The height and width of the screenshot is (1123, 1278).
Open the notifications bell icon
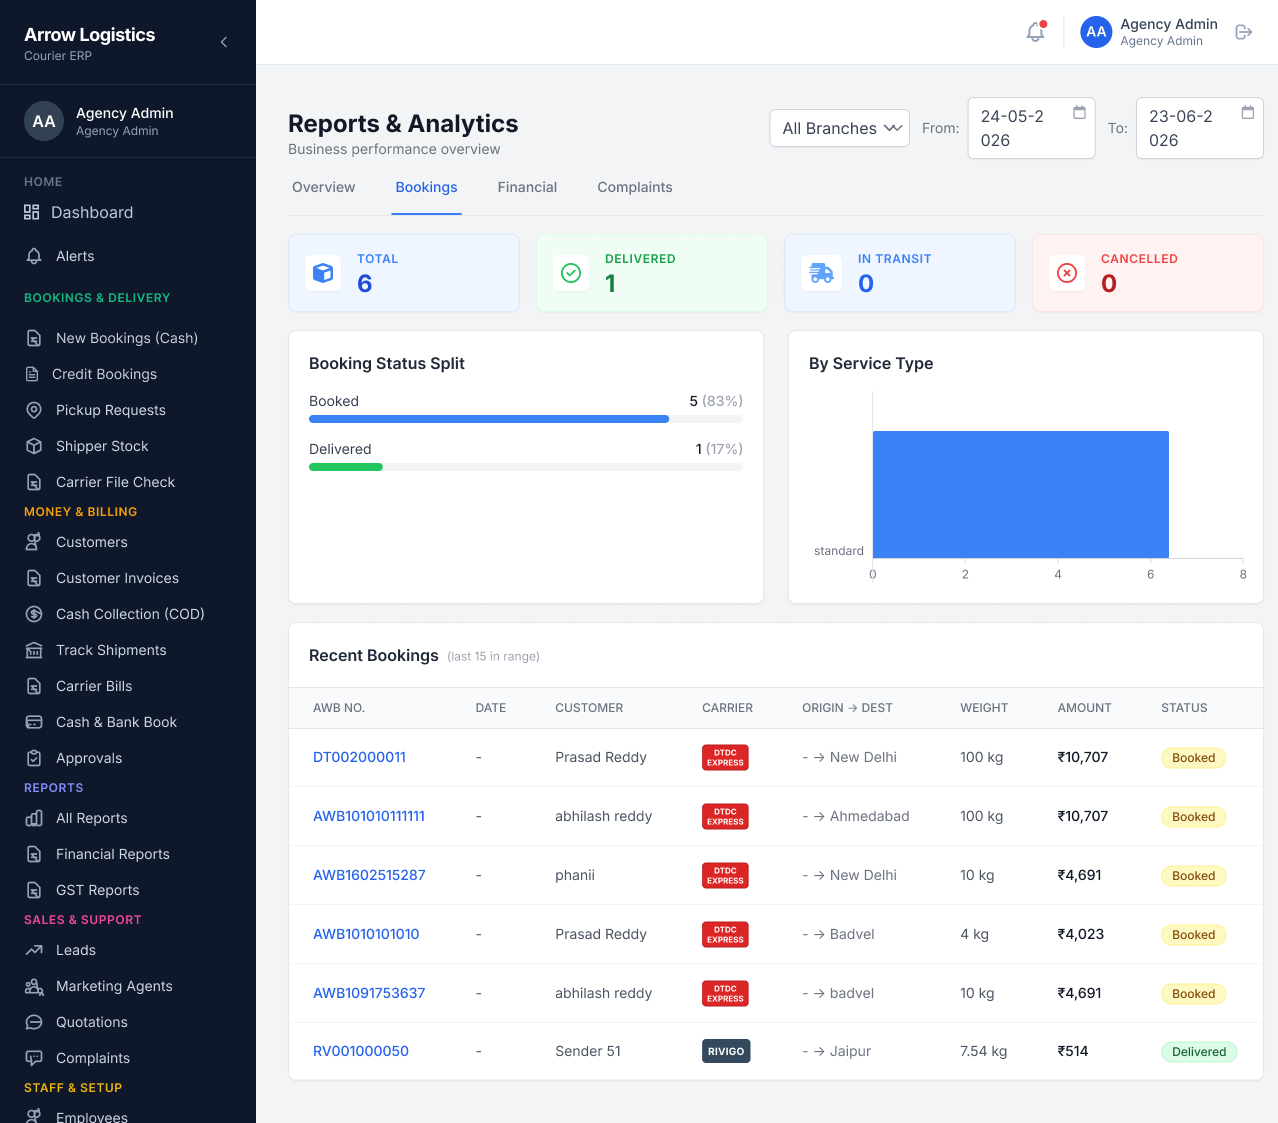[x=1035, y=32]
